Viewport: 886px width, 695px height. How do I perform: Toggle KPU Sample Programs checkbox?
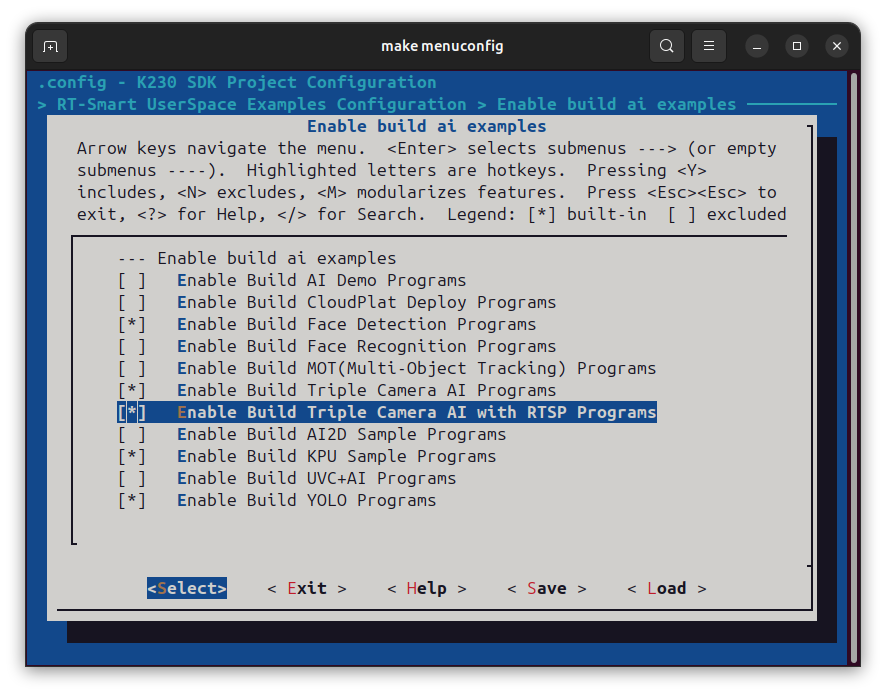point(132,457)
